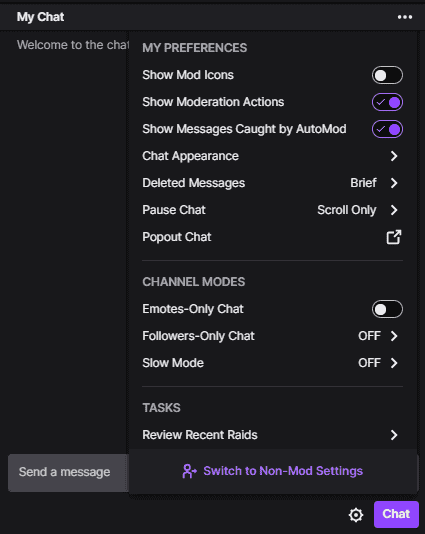Viewport: 425px width, 534px height.
Task: Choose the Review Recent Raids task entry
Action: point(272,435)
